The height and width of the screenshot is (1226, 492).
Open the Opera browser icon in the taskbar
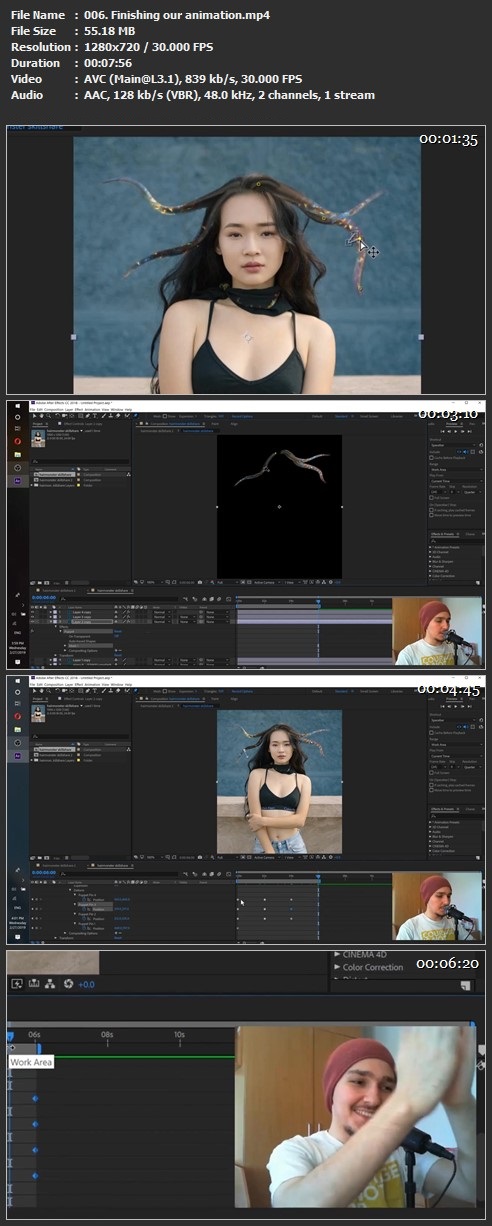[x=17, y=440]
